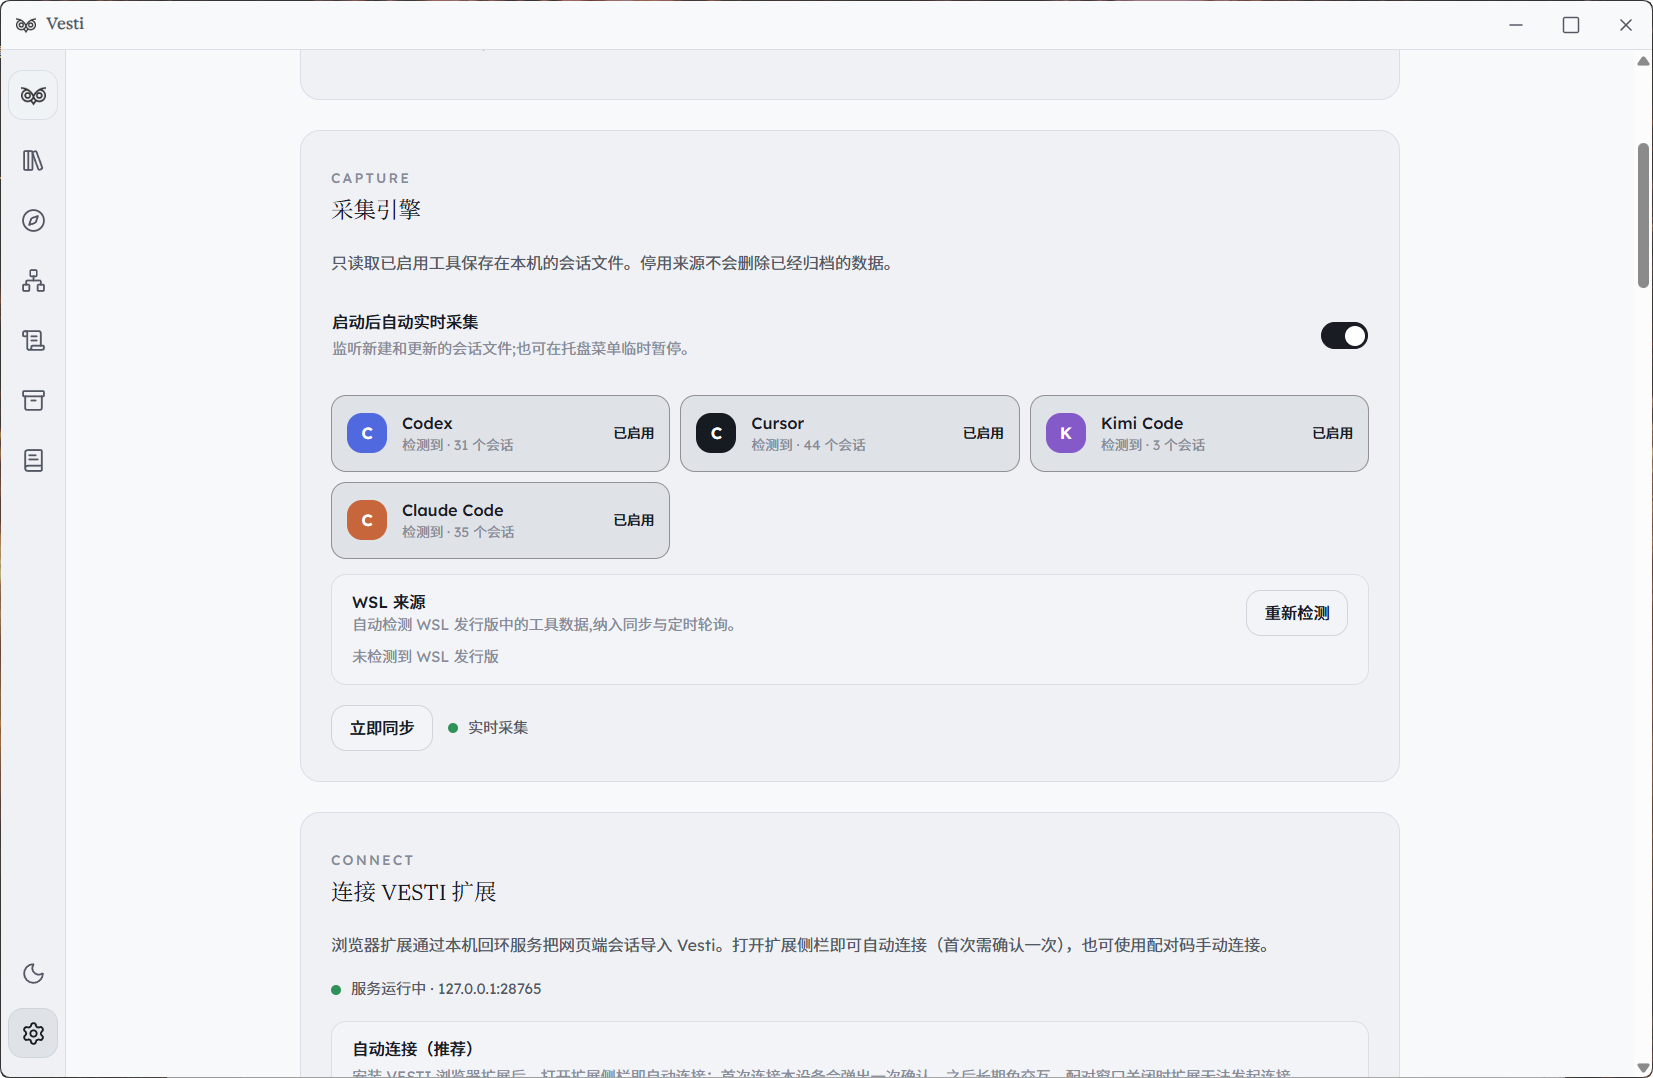Open the library books sidebar icon
1653x1078 pixels.
pyautogui.click(x=33, y=161)
